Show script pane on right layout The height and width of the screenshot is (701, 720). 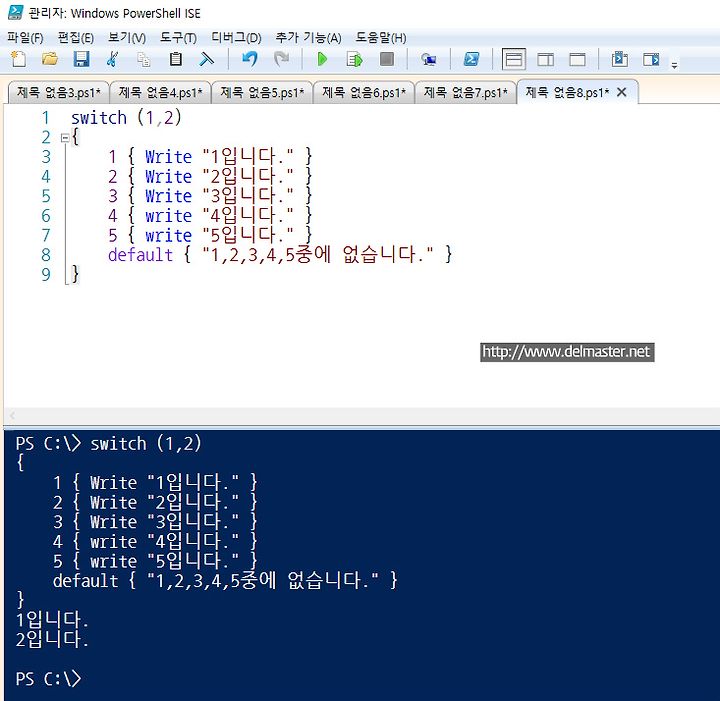(x=546, y=59)
